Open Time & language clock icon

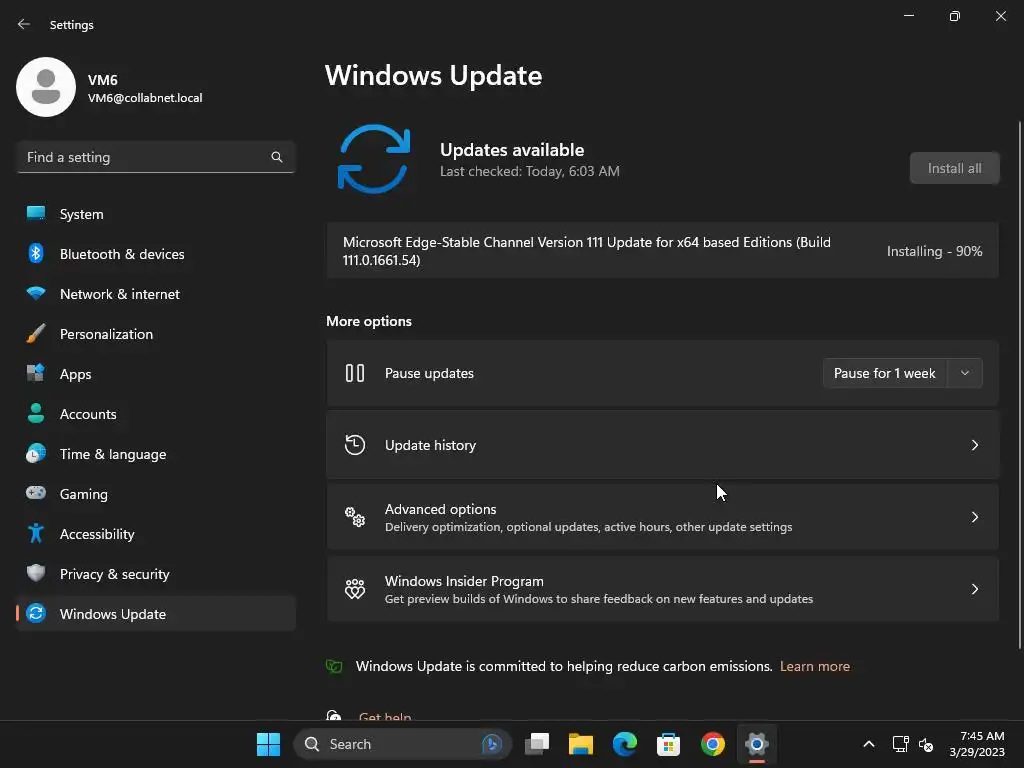coord(36,453)
